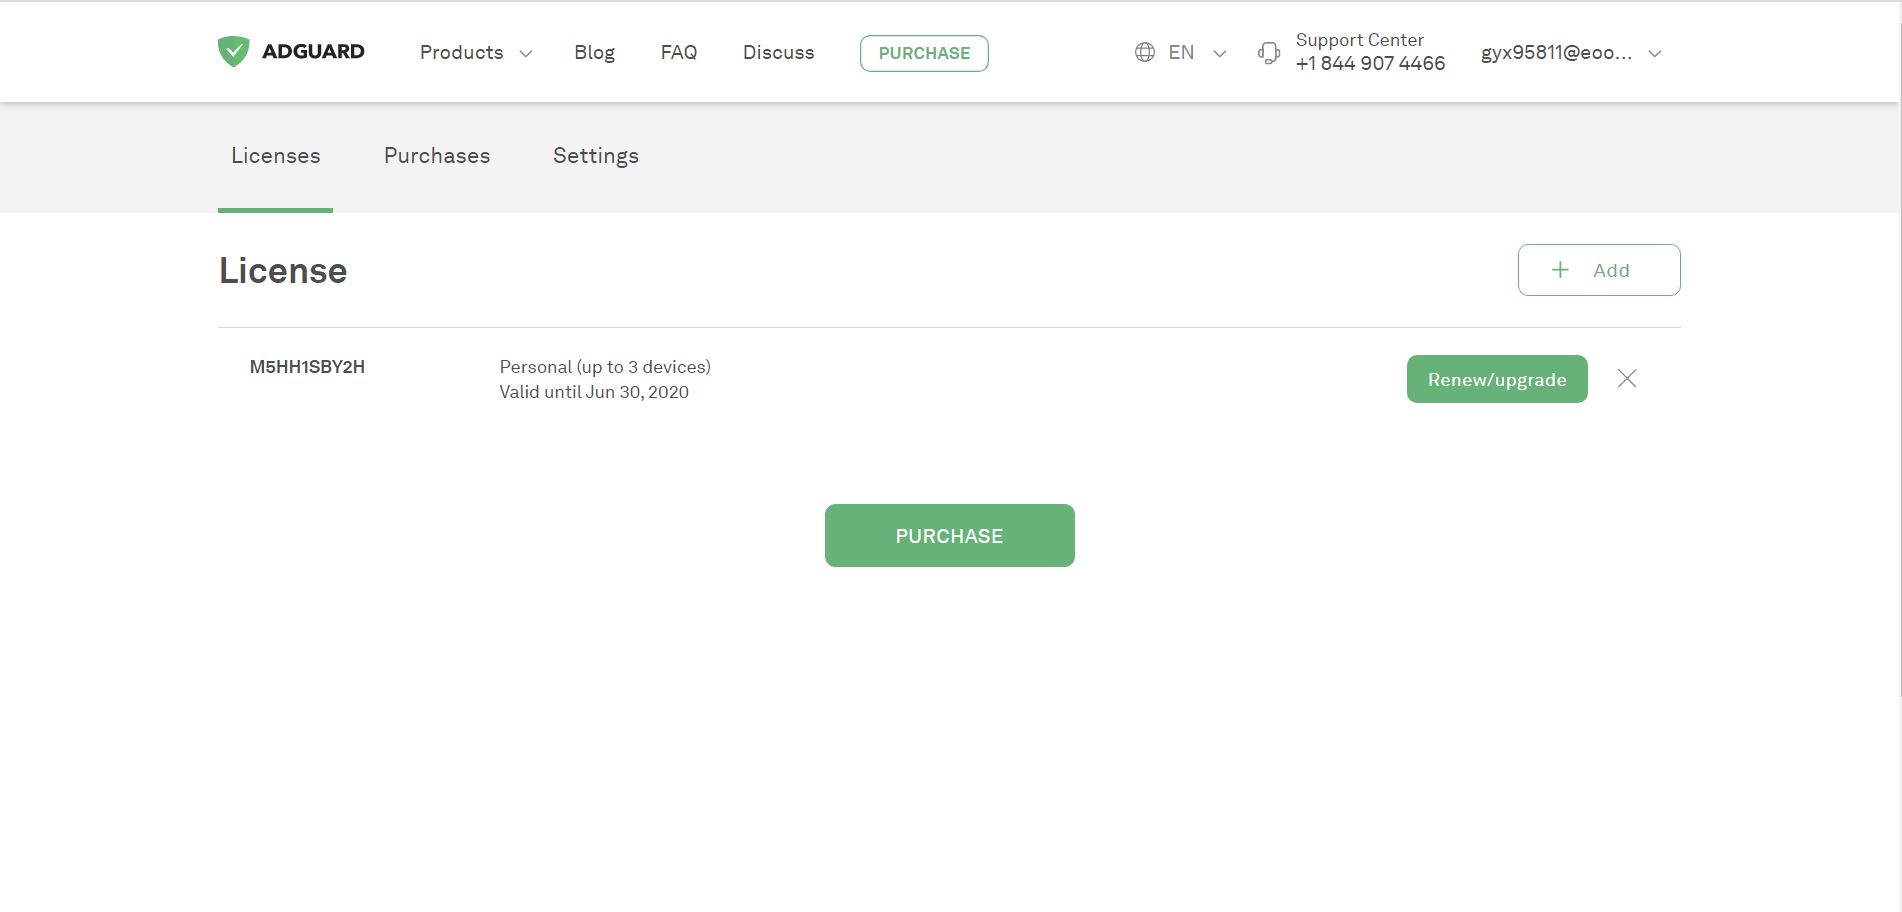Screen dimensions: 1902x912
Task: Switch to the Purchases tab
Action: (x=437, y=156)
